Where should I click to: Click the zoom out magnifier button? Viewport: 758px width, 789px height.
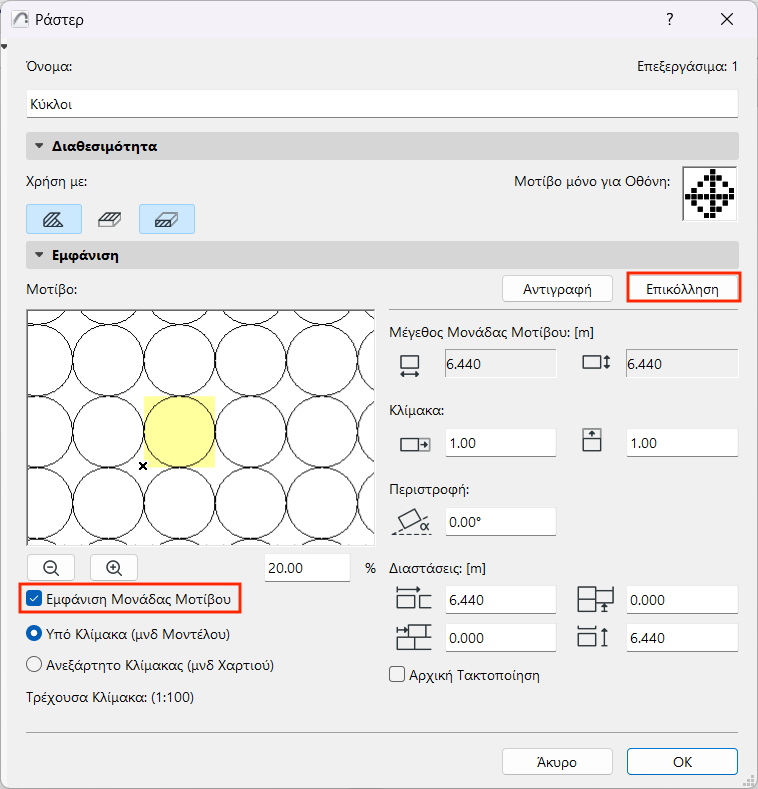point(51,568)
